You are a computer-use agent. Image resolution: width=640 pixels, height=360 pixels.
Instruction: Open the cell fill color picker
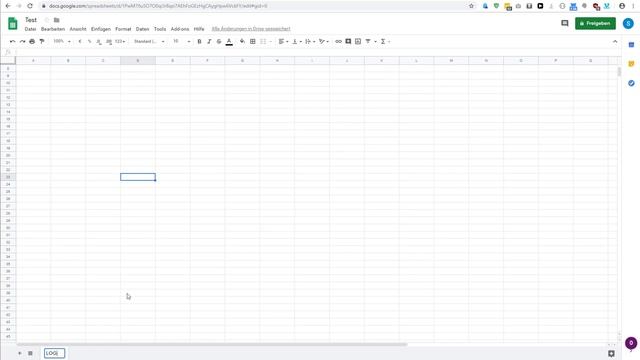(242, 41)
